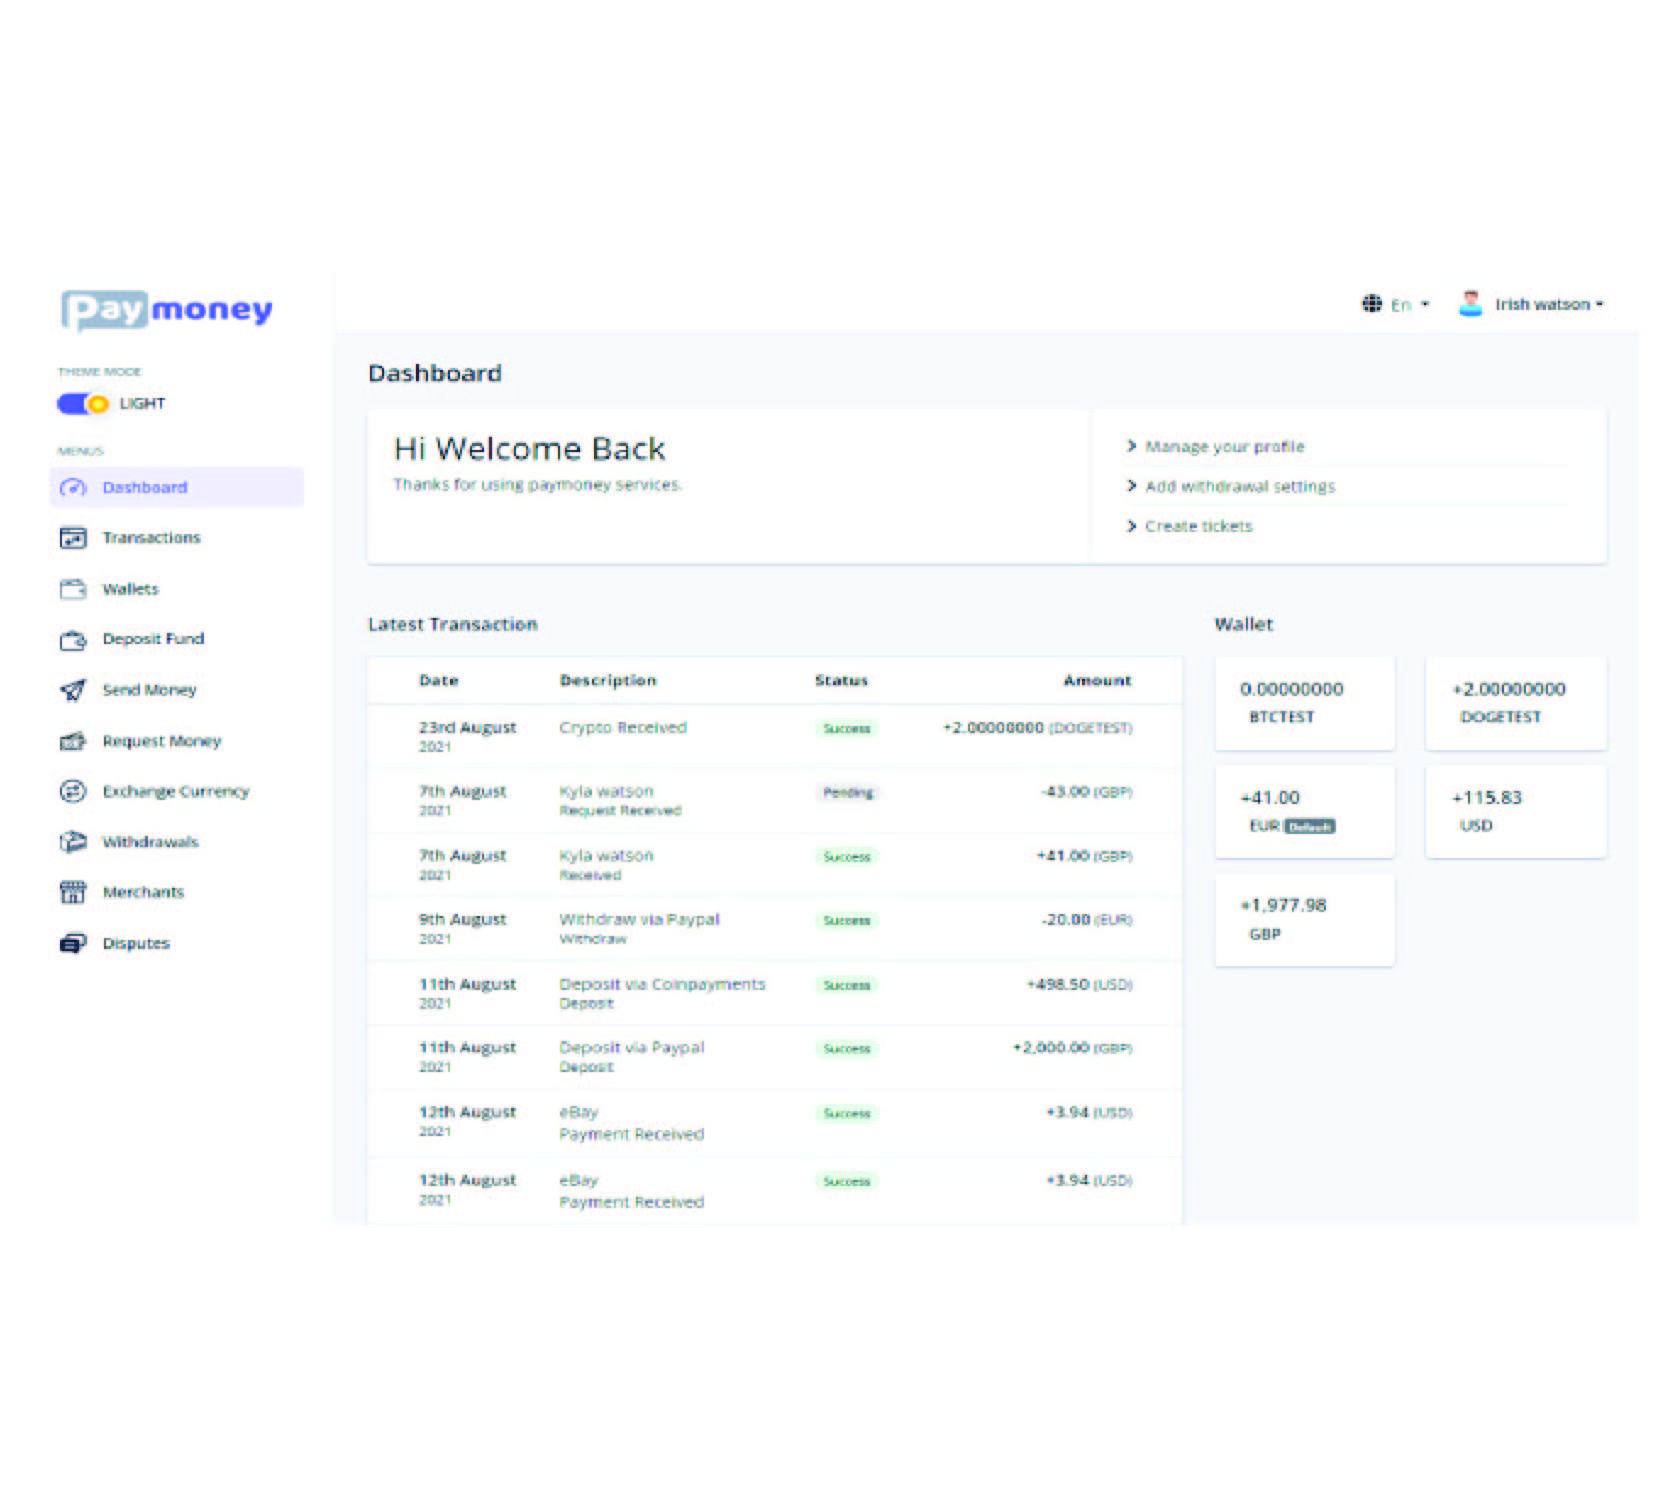The width and height of the screenshot is (1667, 1500).
Task: Click the Paymoney logo
Action: point(167,310)
